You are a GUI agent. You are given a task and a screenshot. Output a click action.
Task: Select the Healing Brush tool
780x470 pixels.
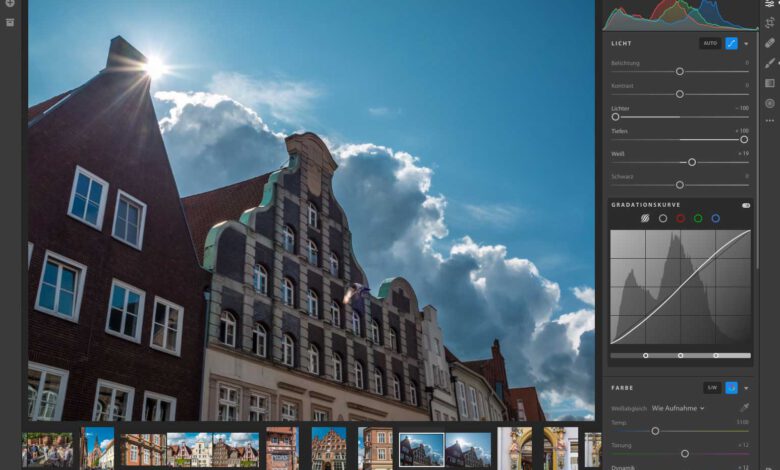[770, 42]
